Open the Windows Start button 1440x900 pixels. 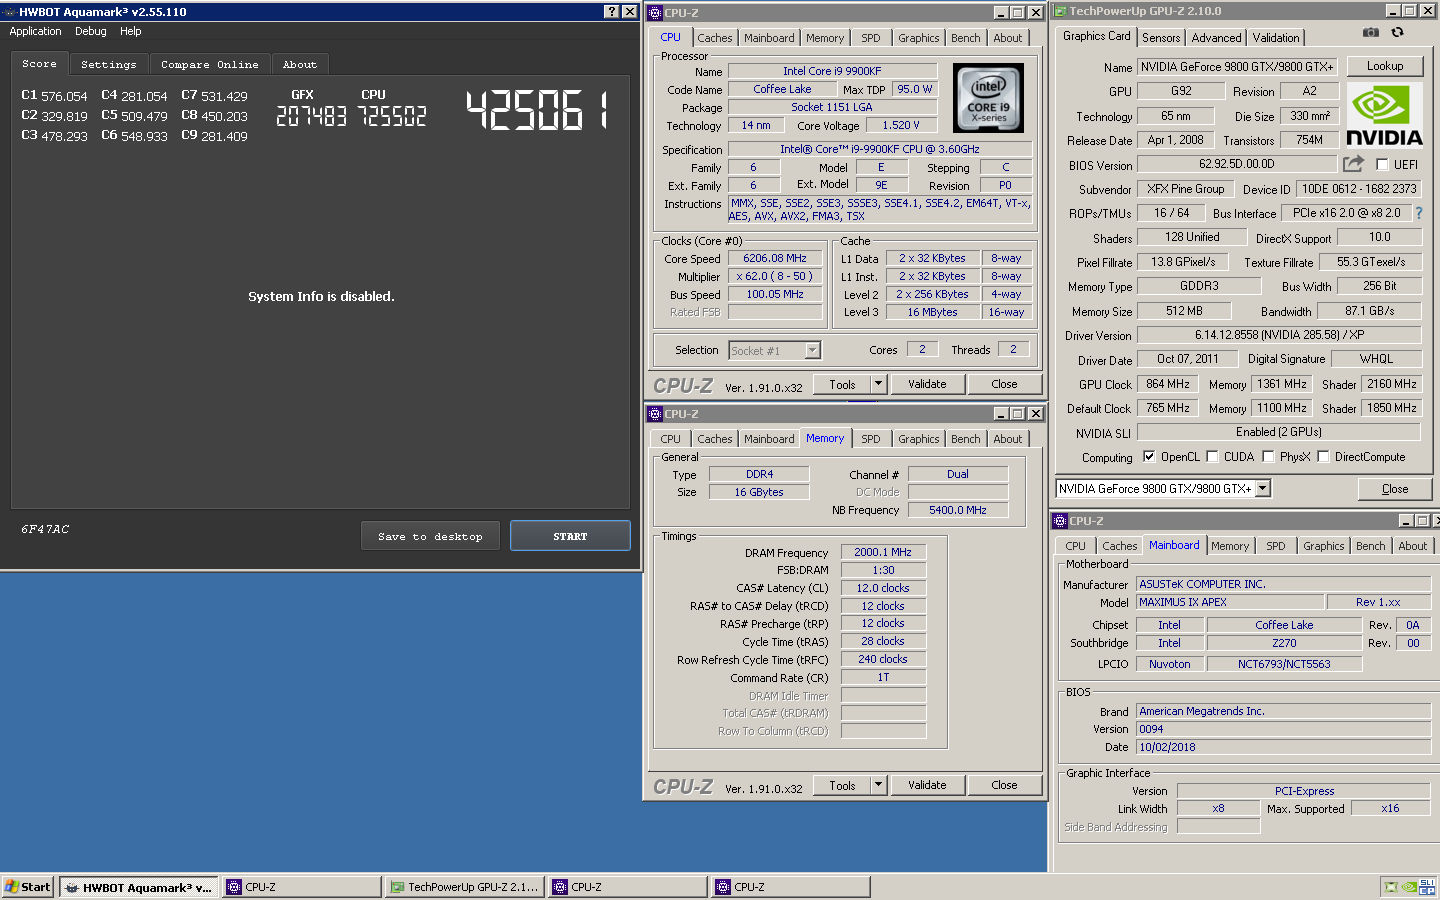(27, 887)
